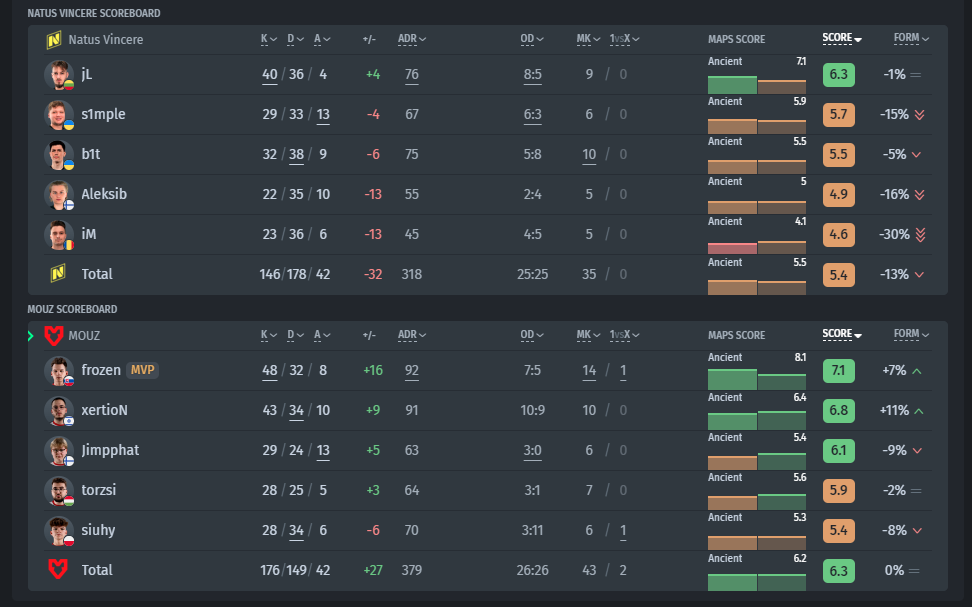Click iM's orange 4.6 score badge

[839, 234]
